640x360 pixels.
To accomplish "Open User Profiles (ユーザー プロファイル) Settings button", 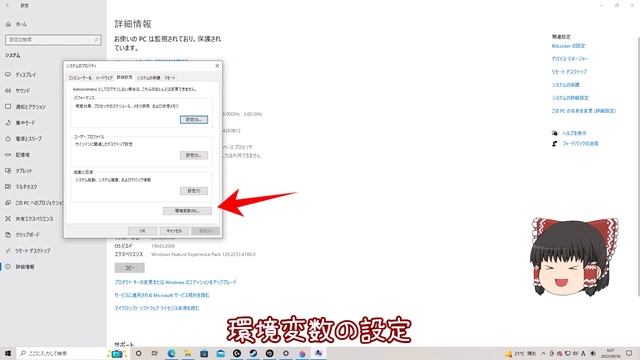I will (x=194, y=155).
